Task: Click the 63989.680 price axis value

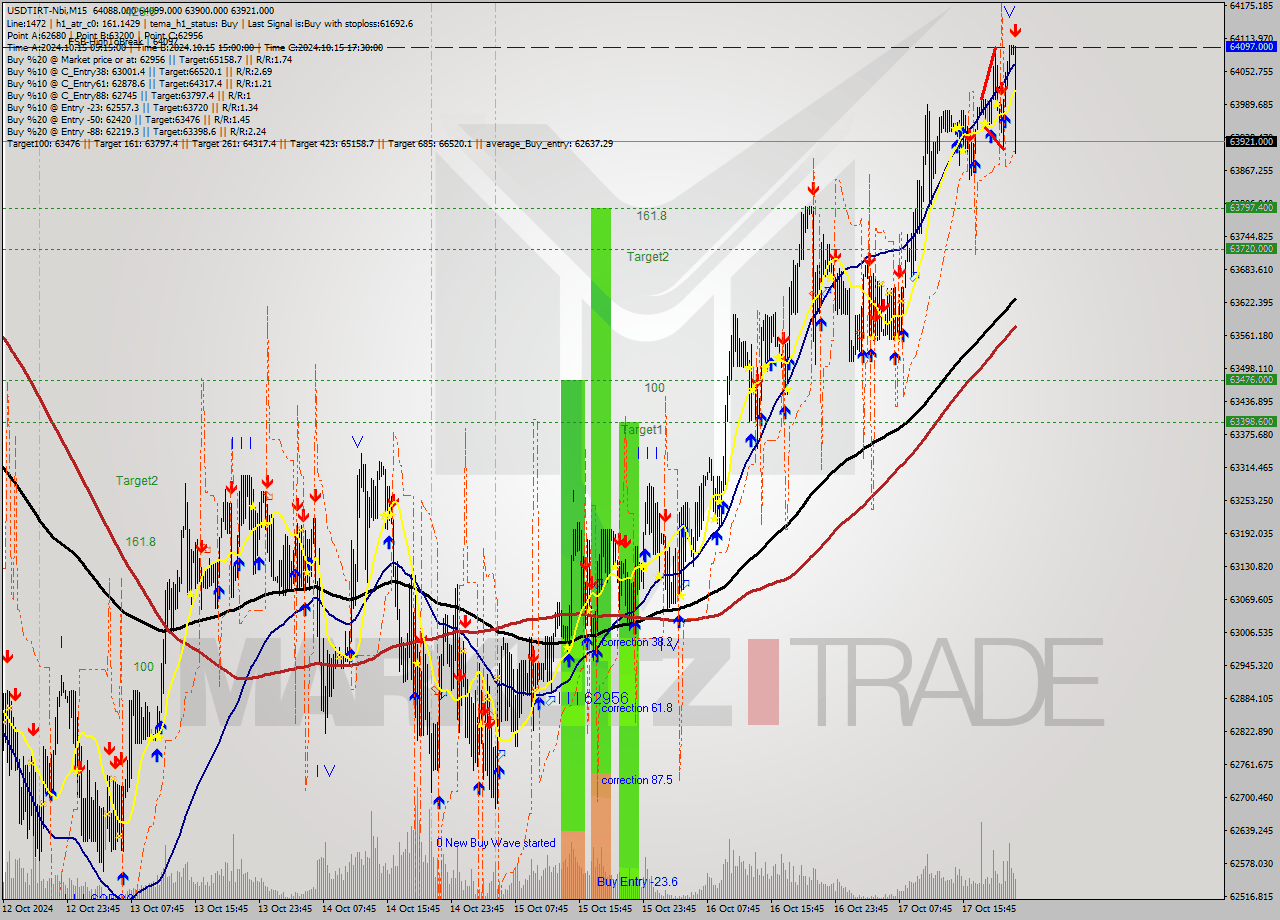Action: click(x=1251, y=104)
